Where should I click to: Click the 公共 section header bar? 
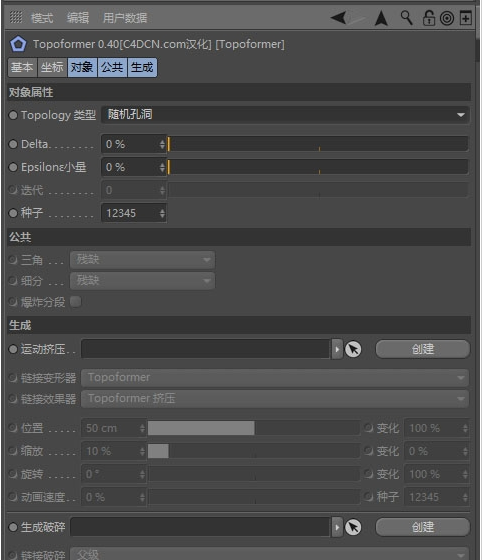click(x=239, y=237)
